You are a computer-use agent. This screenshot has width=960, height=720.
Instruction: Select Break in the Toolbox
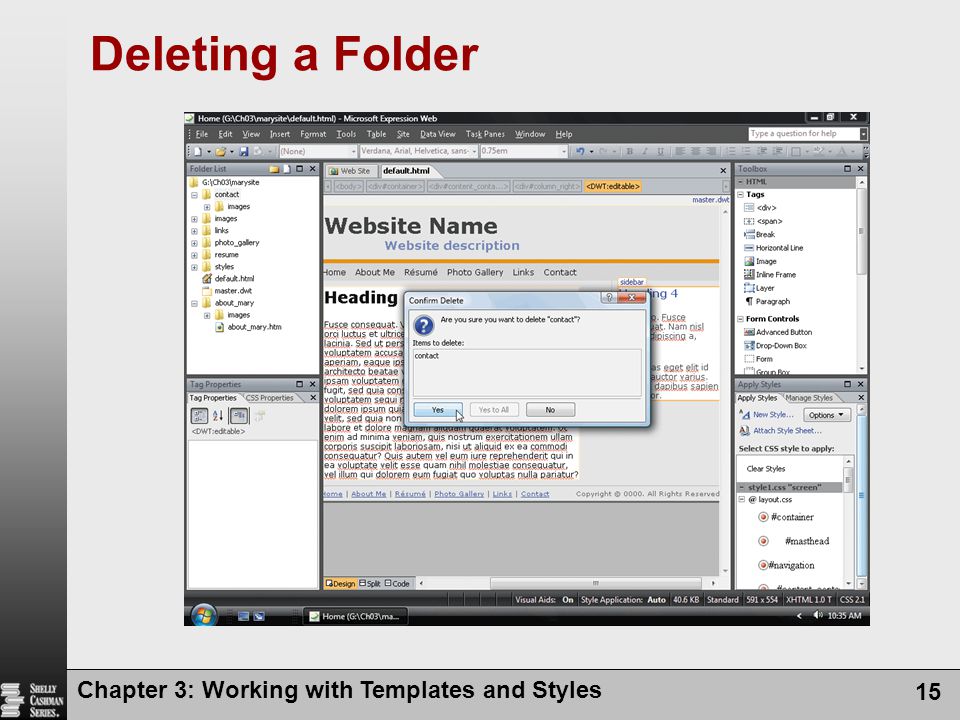coord(759,234)
